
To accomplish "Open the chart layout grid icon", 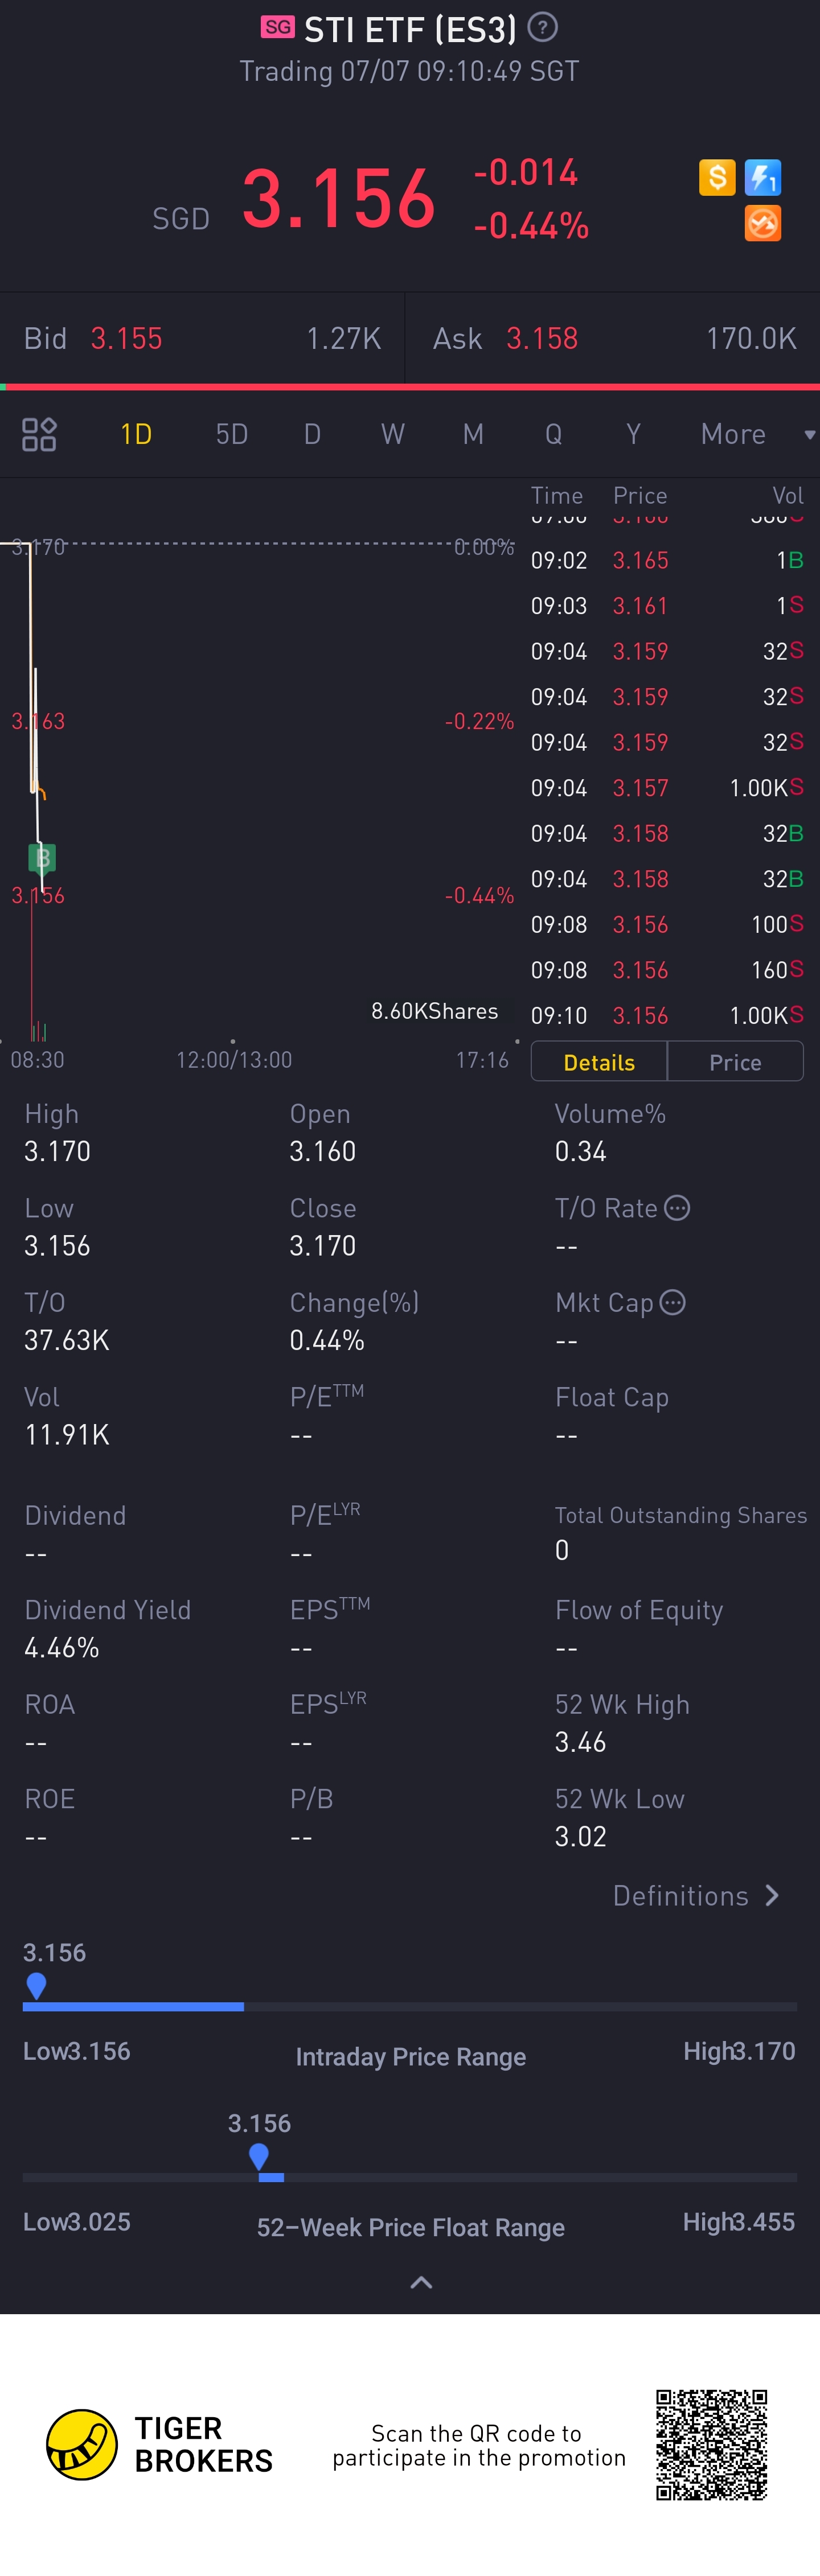I will [x=39, y=434].
